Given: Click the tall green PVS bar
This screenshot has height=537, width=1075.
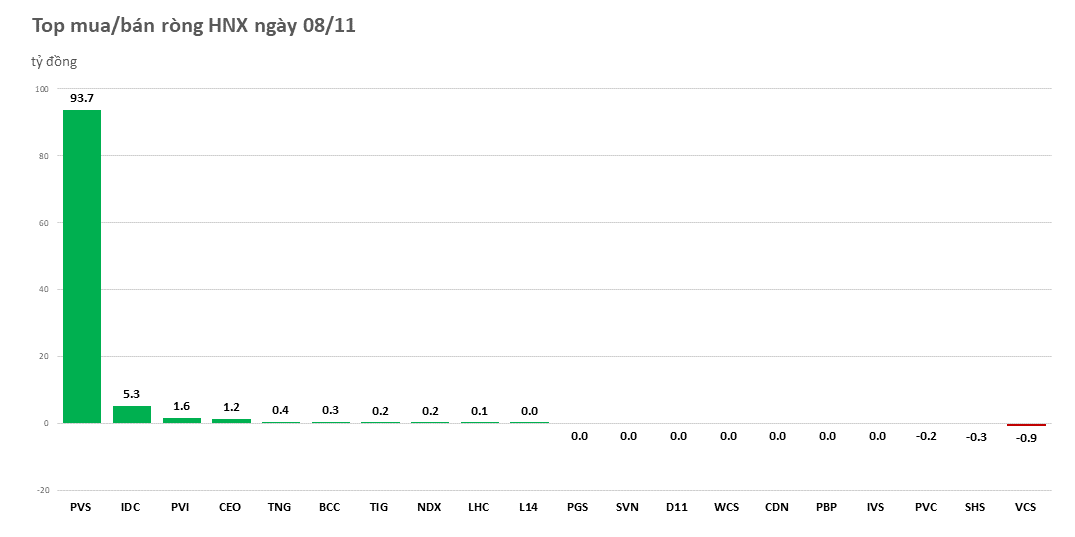Looking at the screenshot, I should 82,266.
